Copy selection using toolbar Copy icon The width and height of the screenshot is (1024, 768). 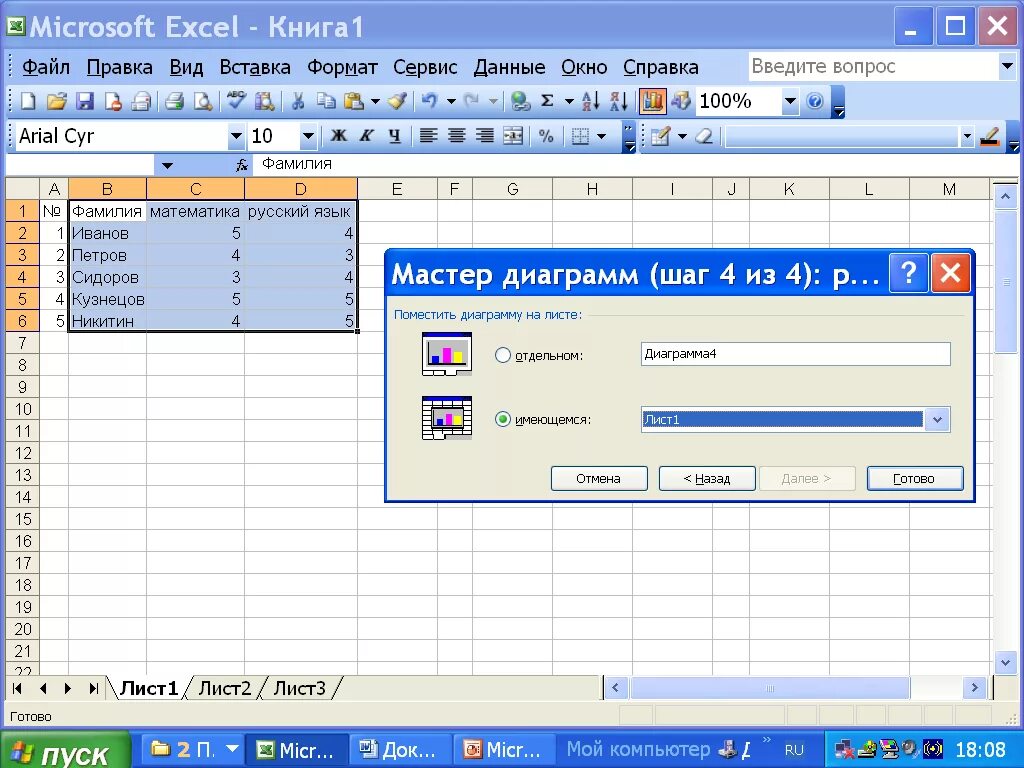click(326, 101)
